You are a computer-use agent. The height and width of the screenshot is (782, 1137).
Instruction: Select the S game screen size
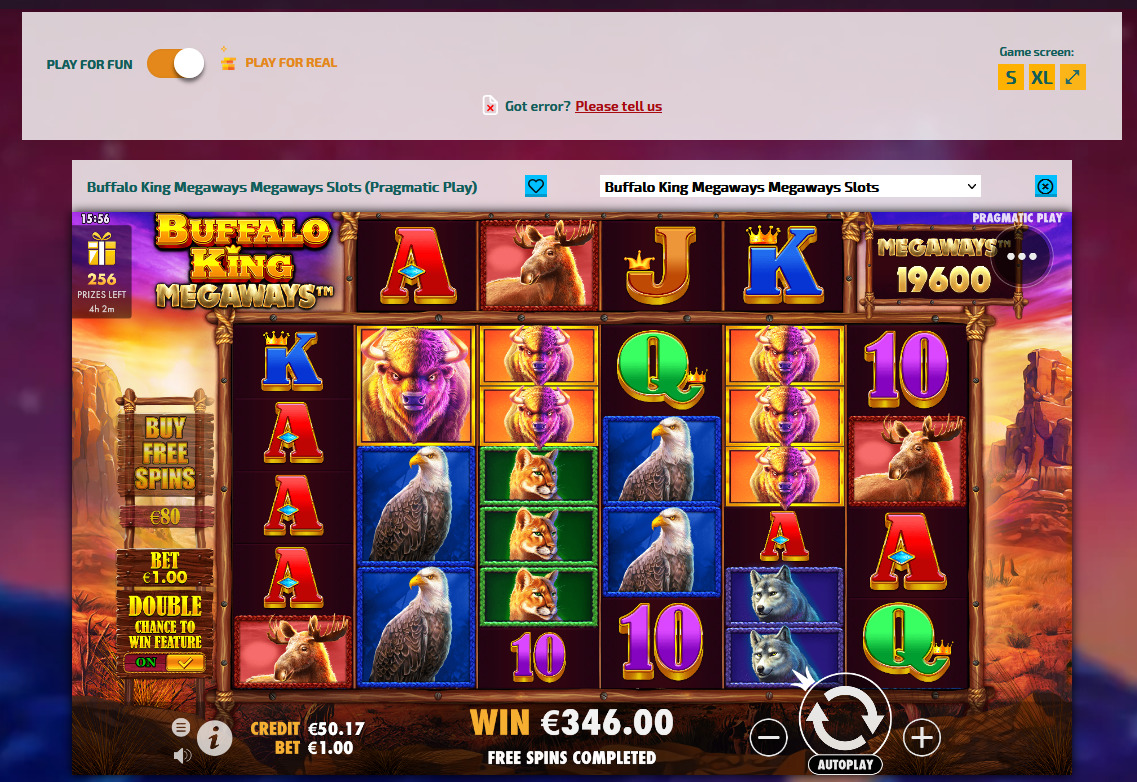(1011, 77)
